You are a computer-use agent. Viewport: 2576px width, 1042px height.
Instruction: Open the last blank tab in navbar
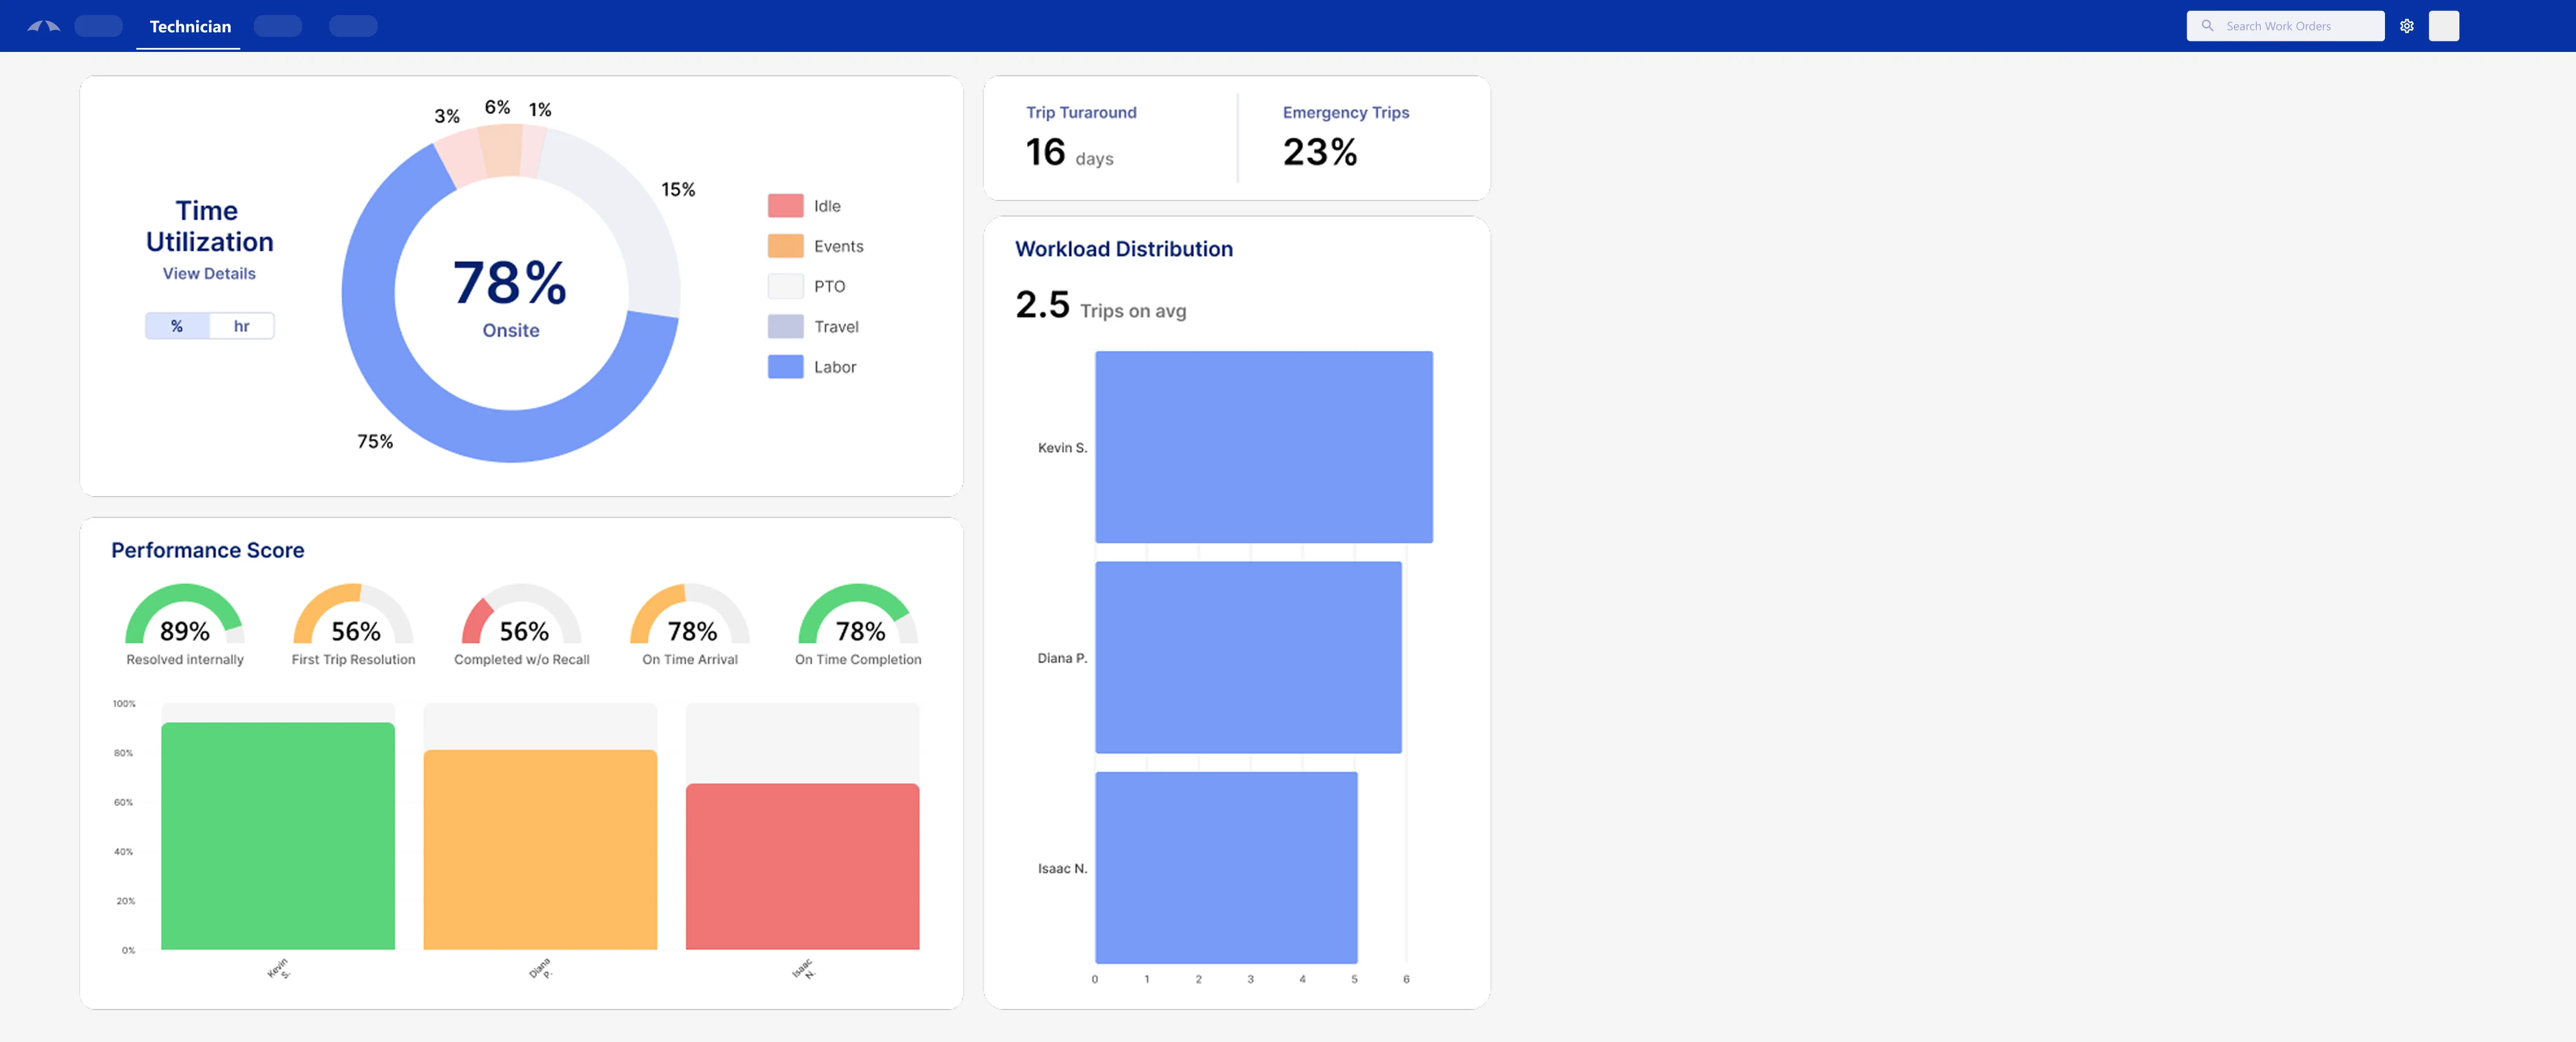(x=353, y=26)
